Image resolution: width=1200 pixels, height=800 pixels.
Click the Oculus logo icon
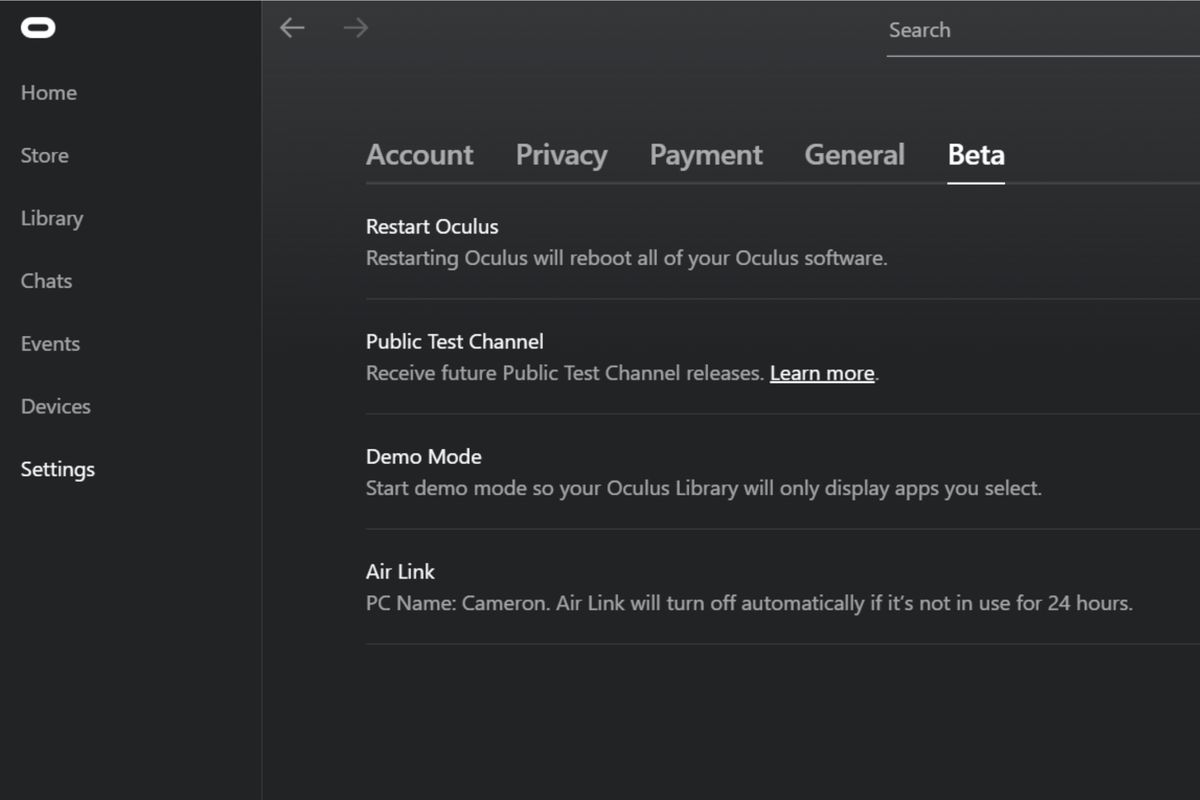tap(38, 28)
